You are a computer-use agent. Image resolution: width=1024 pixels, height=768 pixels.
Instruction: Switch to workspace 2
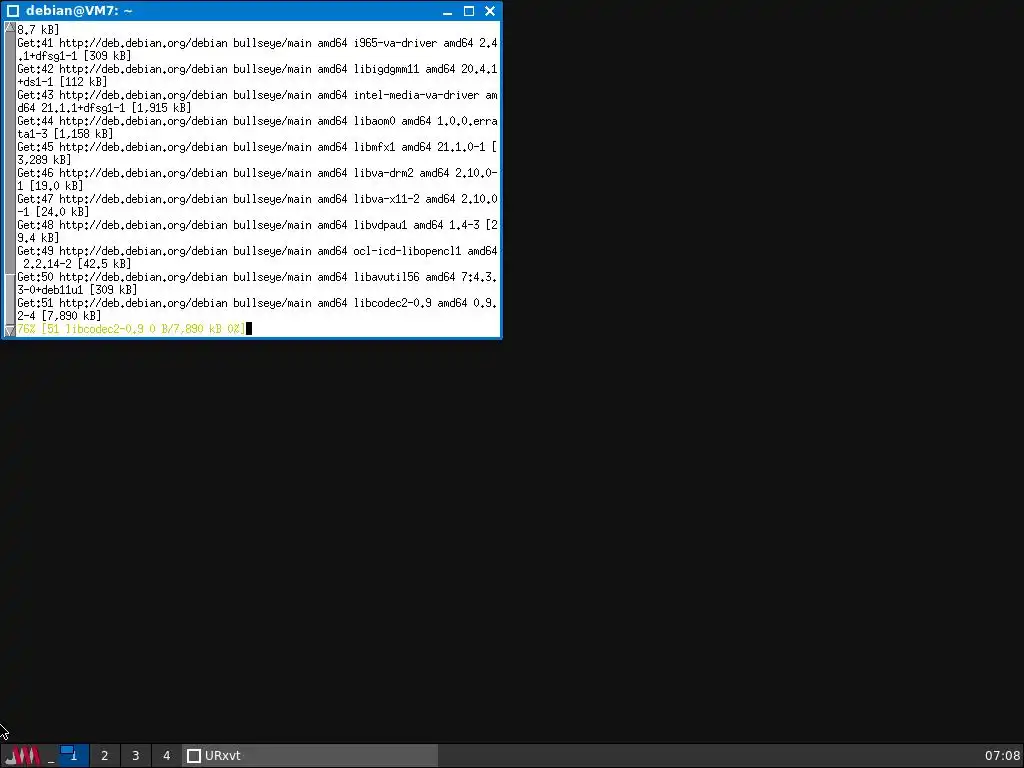coord(104,756)
